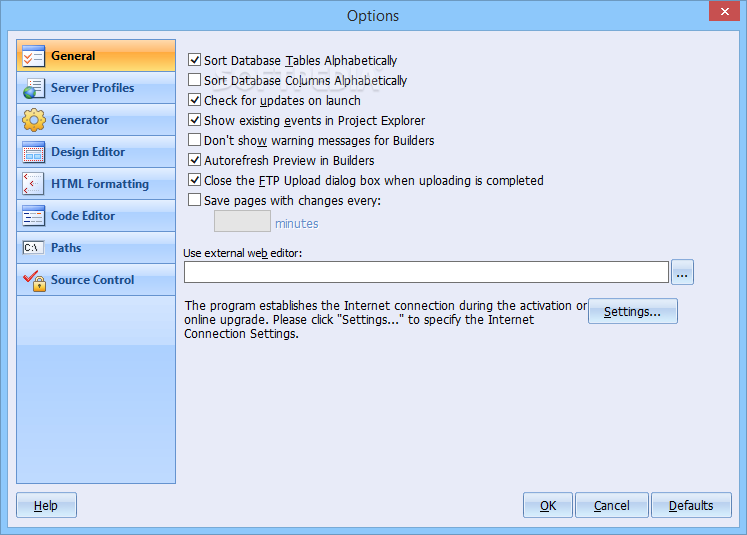This screenshot has height=535, width=747.
Task: Click the General category icon
Action: pyautogui.click(x=34, y=56)
